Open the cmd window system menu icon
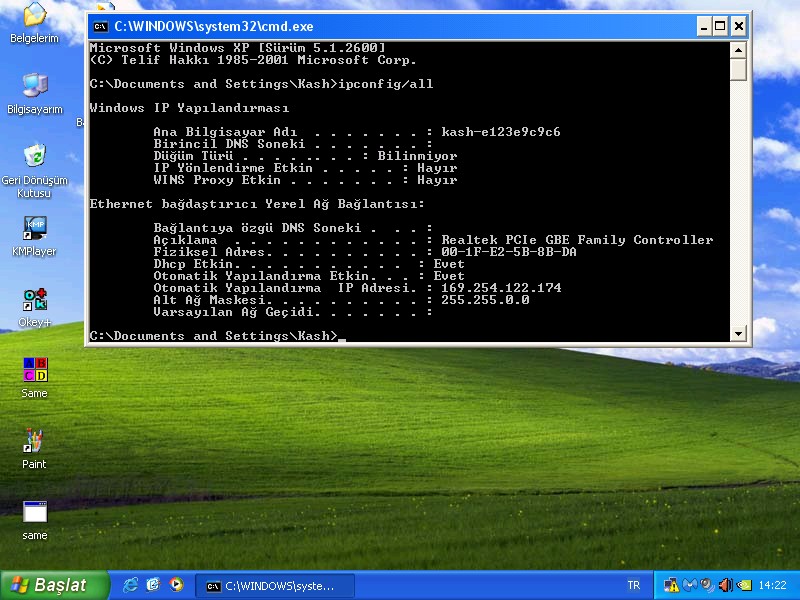The image size is (800, 600). click(101, 27)
